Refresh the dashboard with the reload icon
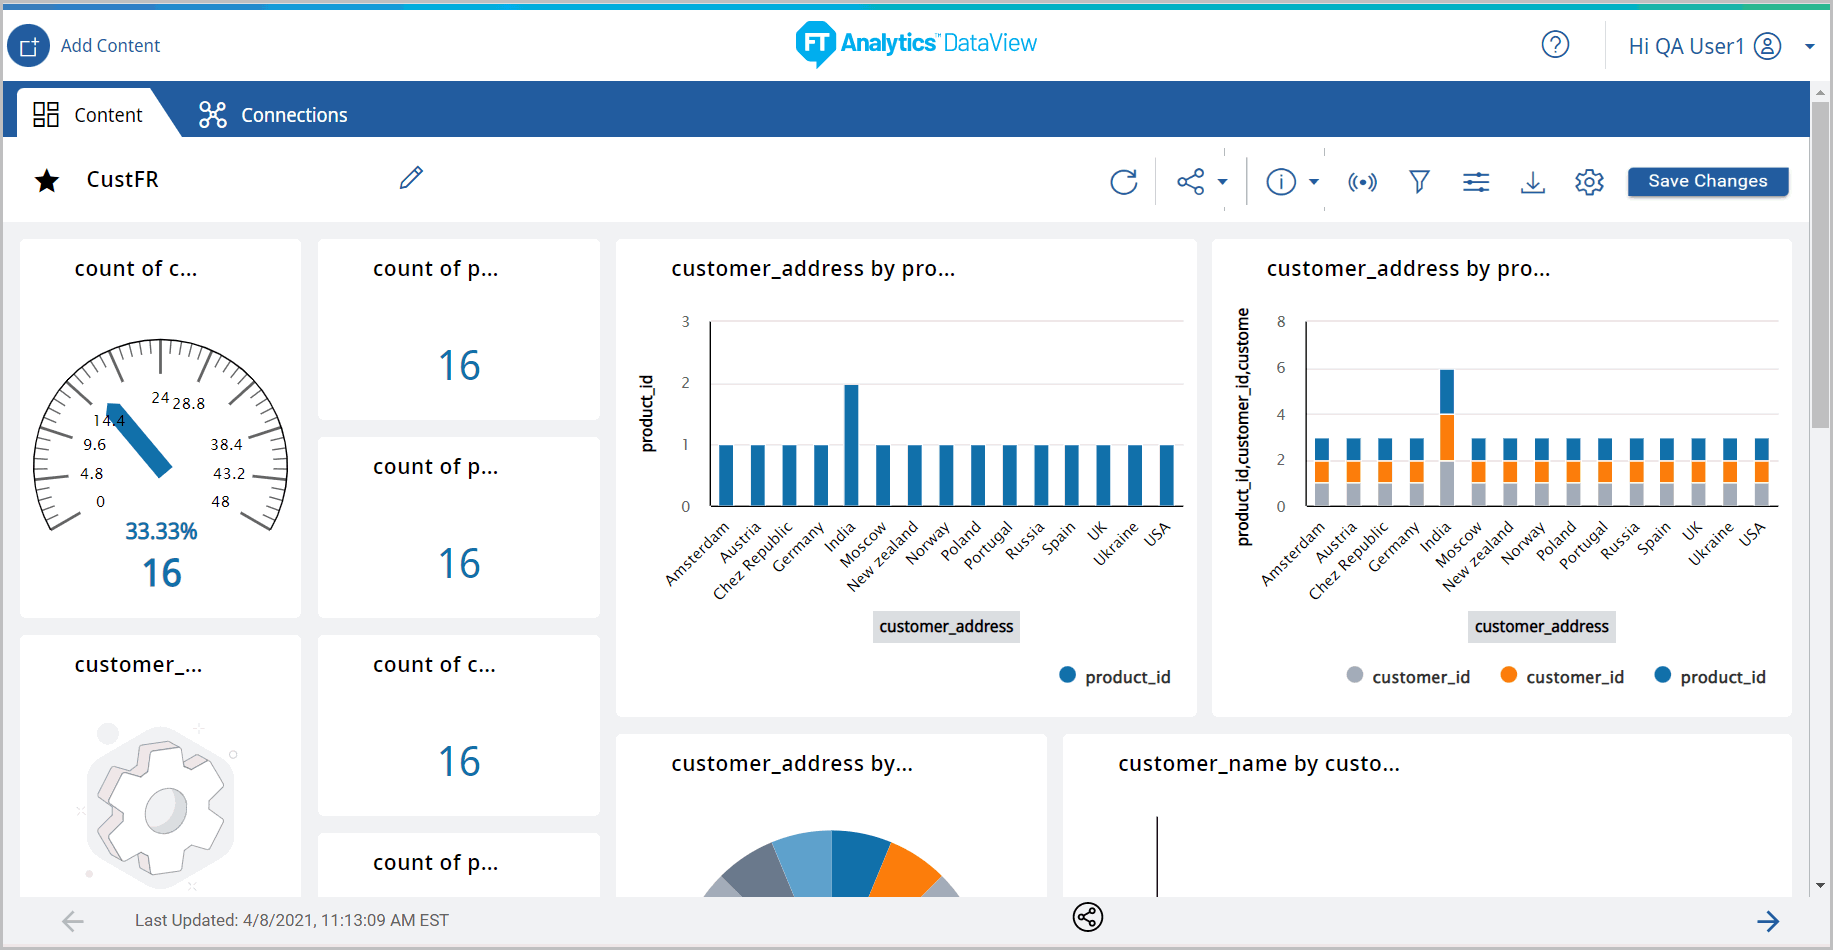 [1124, 182]
